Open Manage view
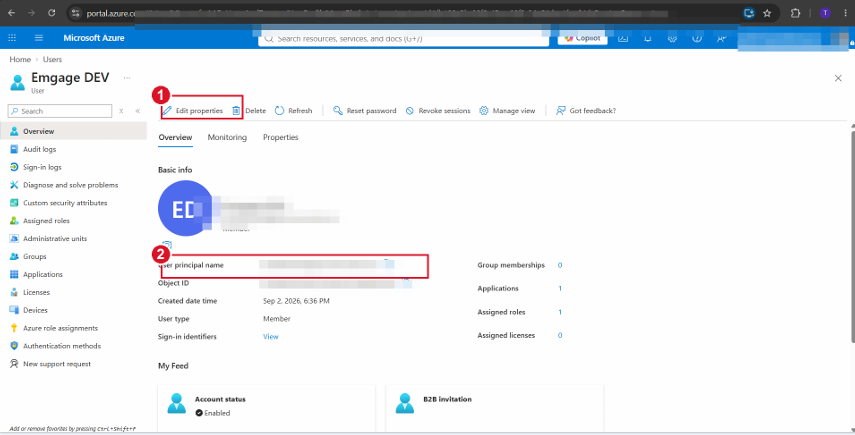This screenshot has height=435, width=855. coord(507,111)
